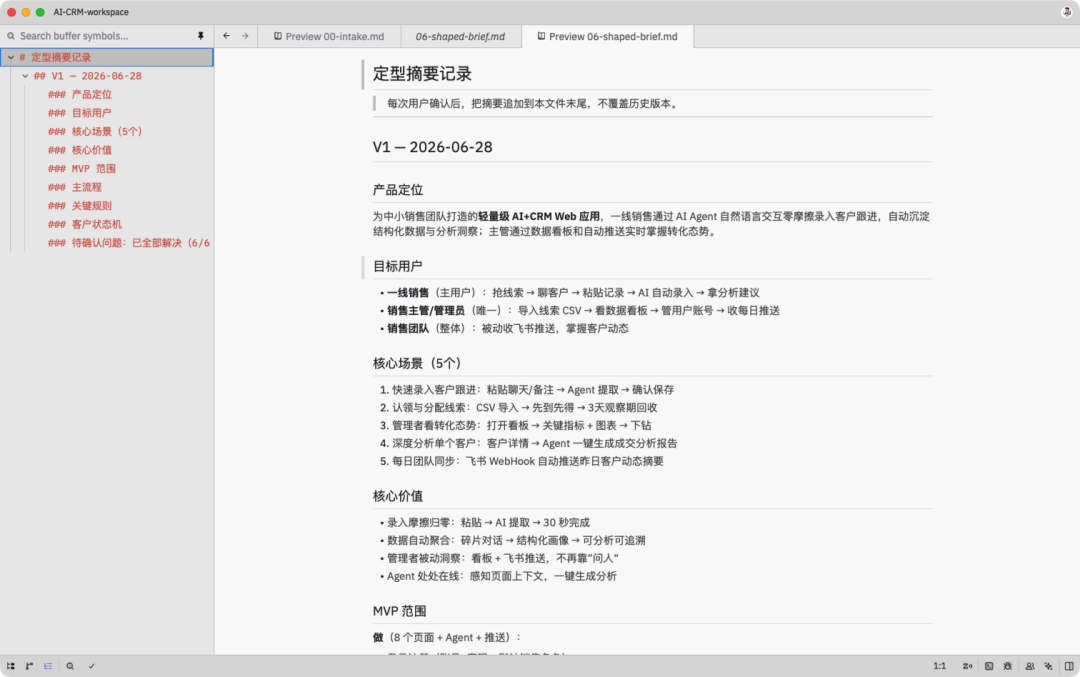Switch to the 06-shaped-brief.md tab
The image size is (1080, 677).
coord(460,37)
